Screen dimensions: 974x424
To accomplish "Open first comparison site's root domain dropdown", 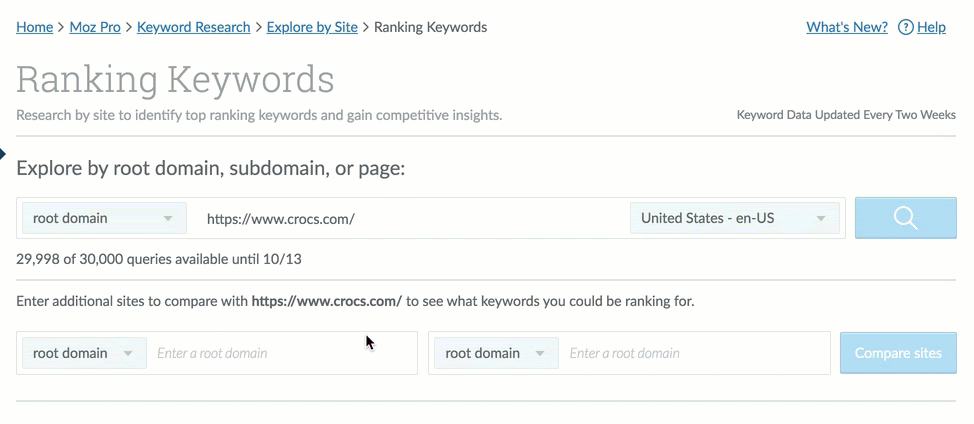I will coord(83,353).
